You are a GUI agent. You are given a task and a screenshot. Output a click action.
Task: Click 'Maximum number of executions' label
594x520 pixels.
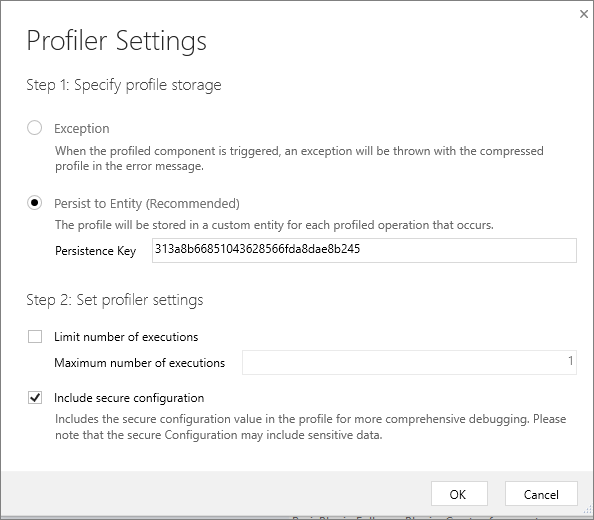coord(140,363)
